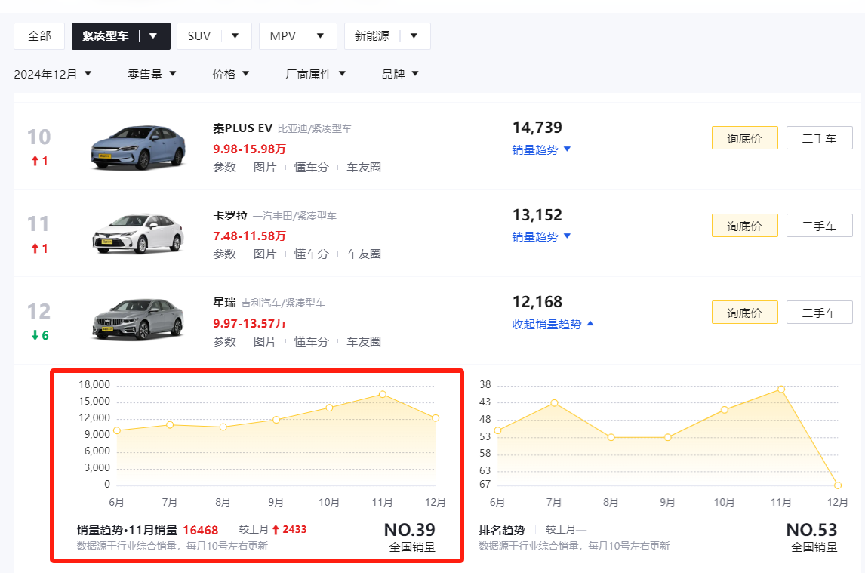Click the 7.48-11.58万 price text

(x=249, y=236)
